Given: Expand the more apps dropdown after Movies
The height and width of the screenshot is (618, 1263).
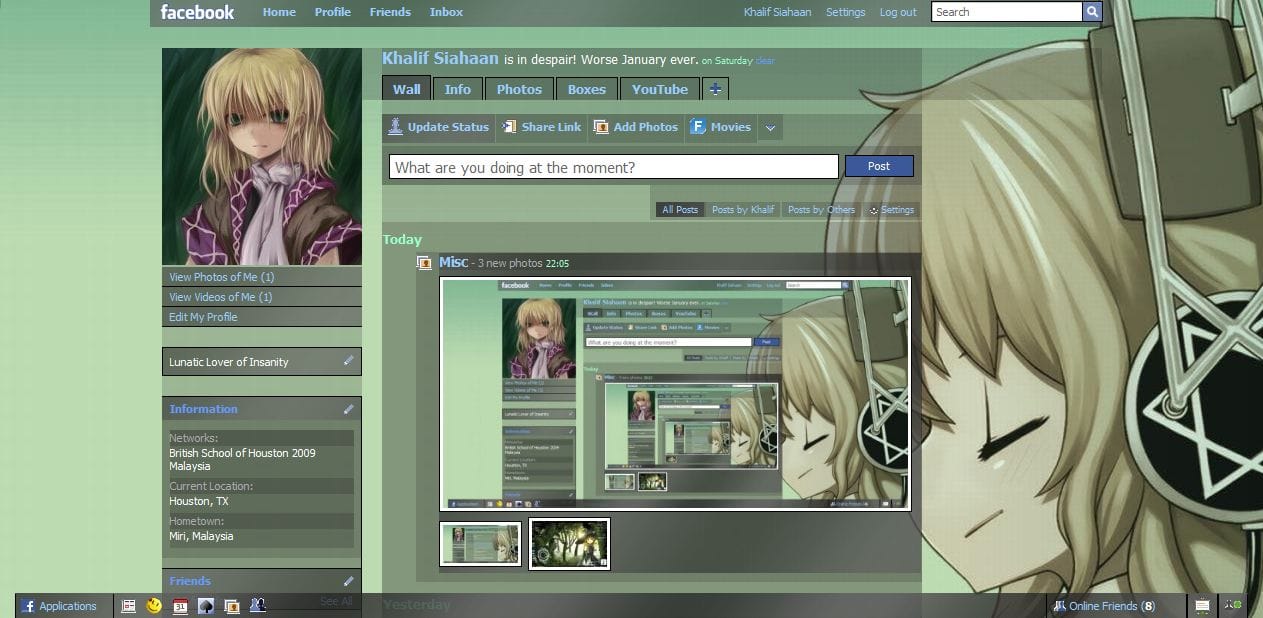Looking at the screenshot, I should pyautogui.click(x=770, y=127).
